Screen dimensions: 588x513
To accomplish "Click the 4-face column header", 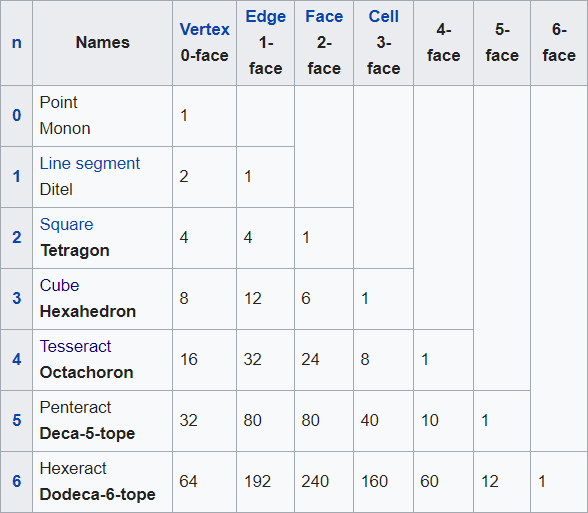I will [x=443, y=42].
